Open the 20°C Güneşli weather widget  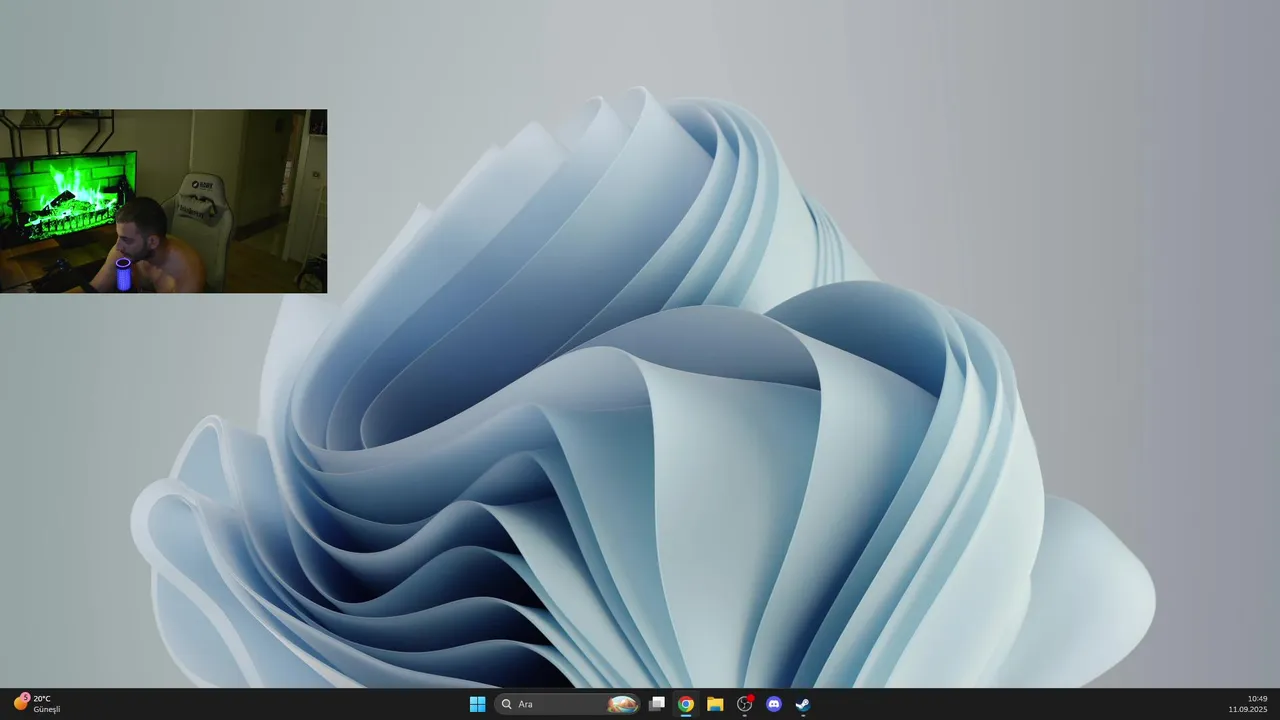[x=37, y=704]
